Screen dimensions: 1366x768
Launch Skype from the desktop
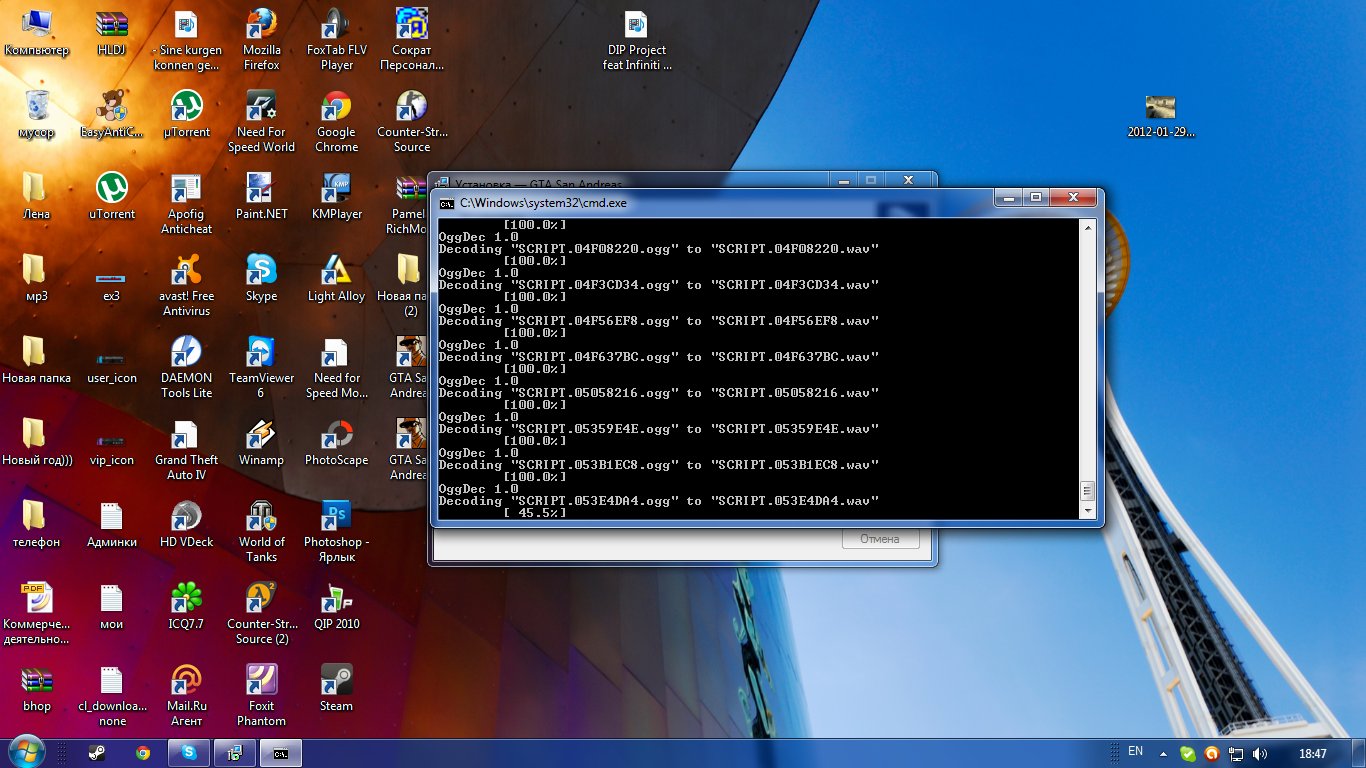pos(261,271)
